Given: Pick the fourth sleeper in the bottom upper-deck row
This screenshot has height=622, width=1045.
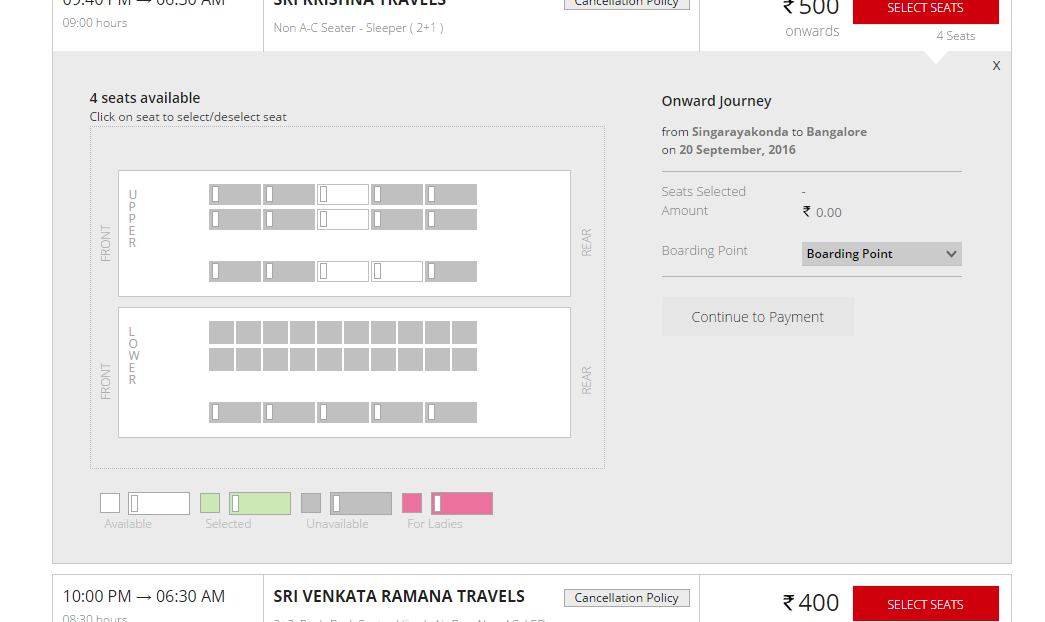Looking at the screenshot, I should [x=397, y=271].
